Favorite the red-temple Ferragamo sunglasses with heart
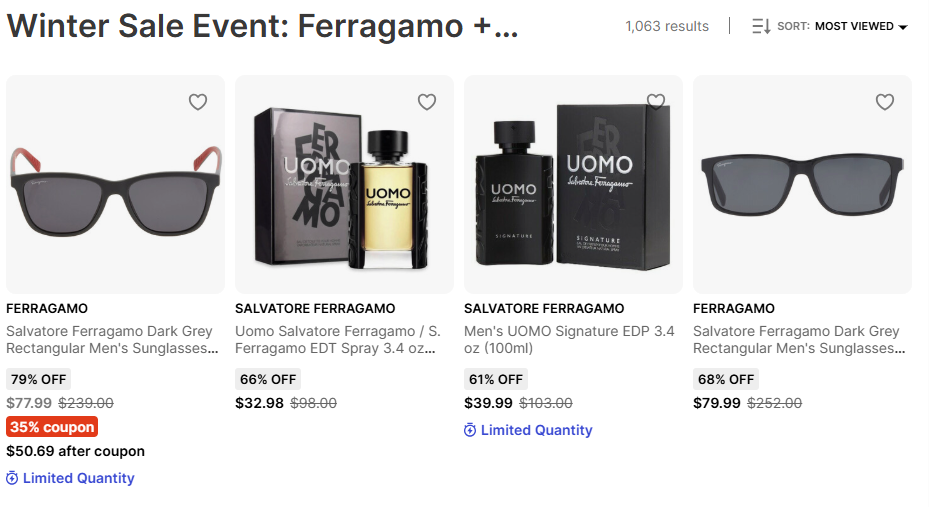 point(198,101)
